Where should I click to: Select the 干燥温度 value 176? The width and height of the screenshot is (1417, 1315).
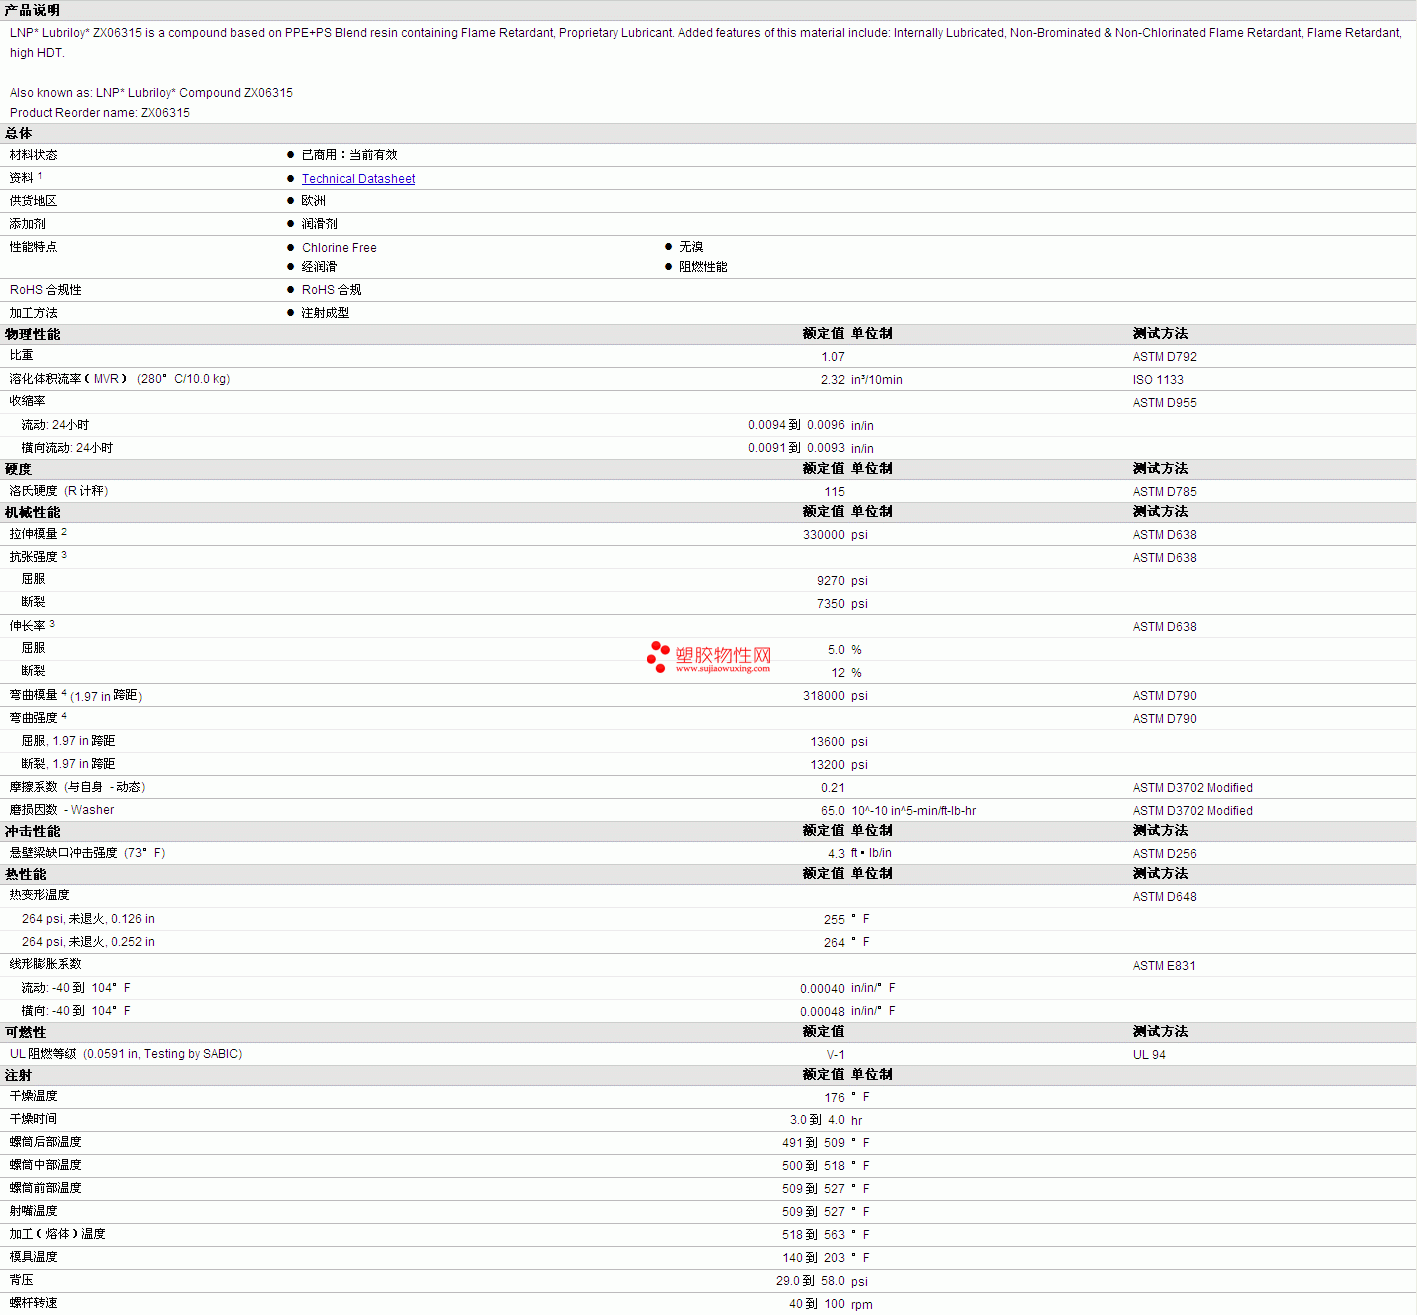tap(835, 1098)
